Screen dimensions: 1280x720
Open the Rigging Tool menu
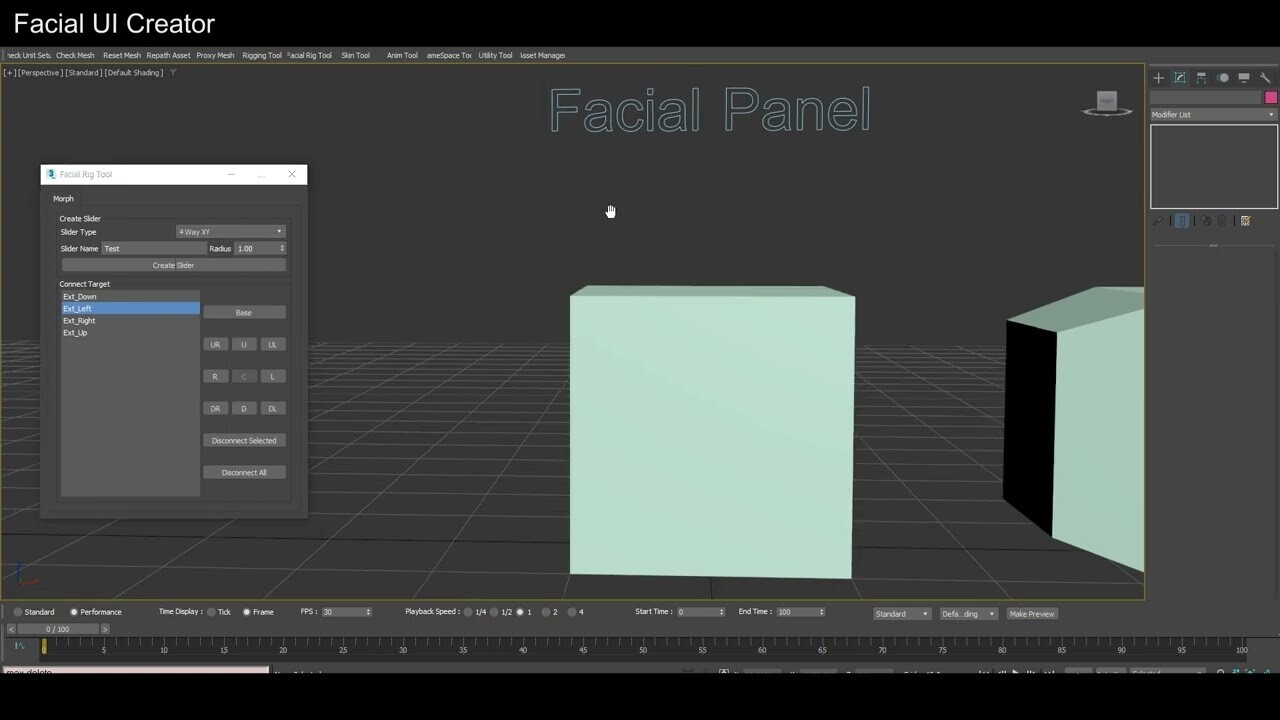click(x=262, y=55)
